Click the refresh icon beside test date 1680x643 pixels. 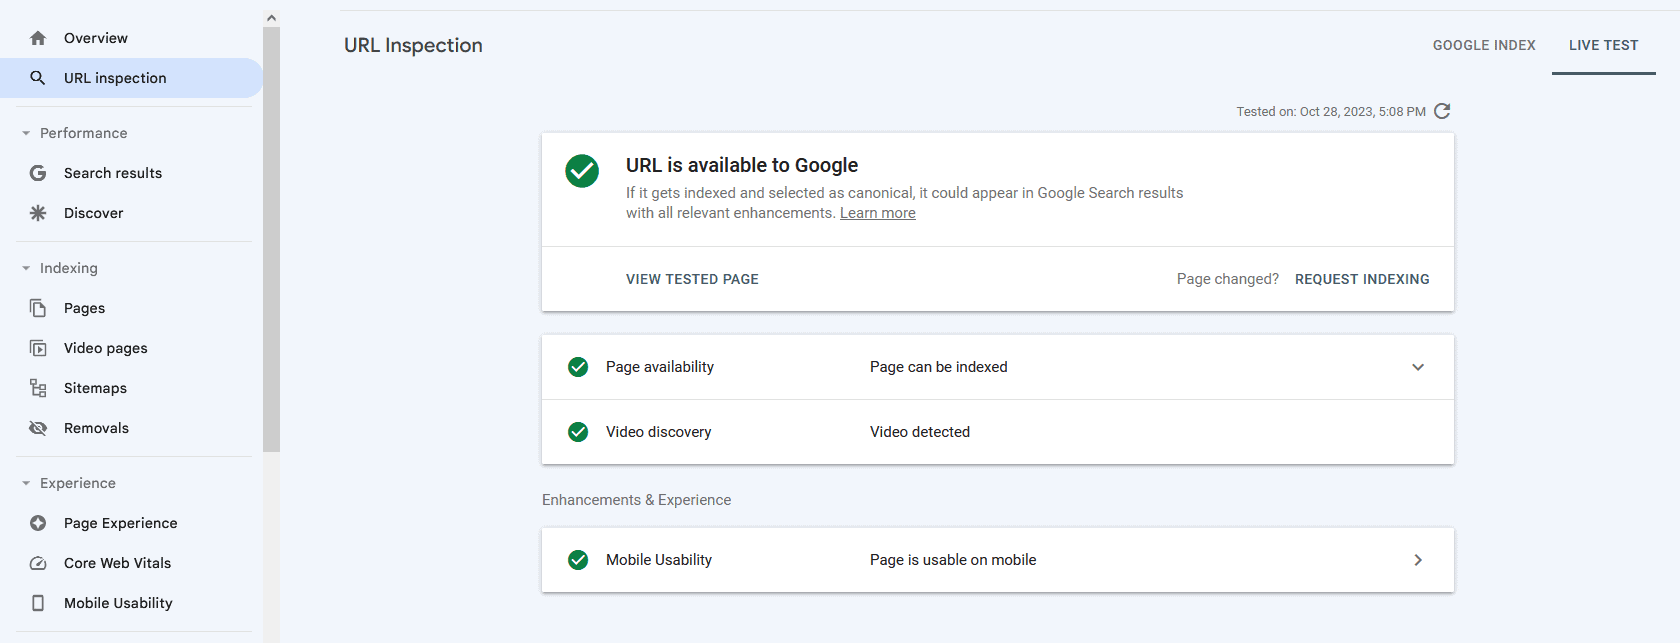point(1442,111)
